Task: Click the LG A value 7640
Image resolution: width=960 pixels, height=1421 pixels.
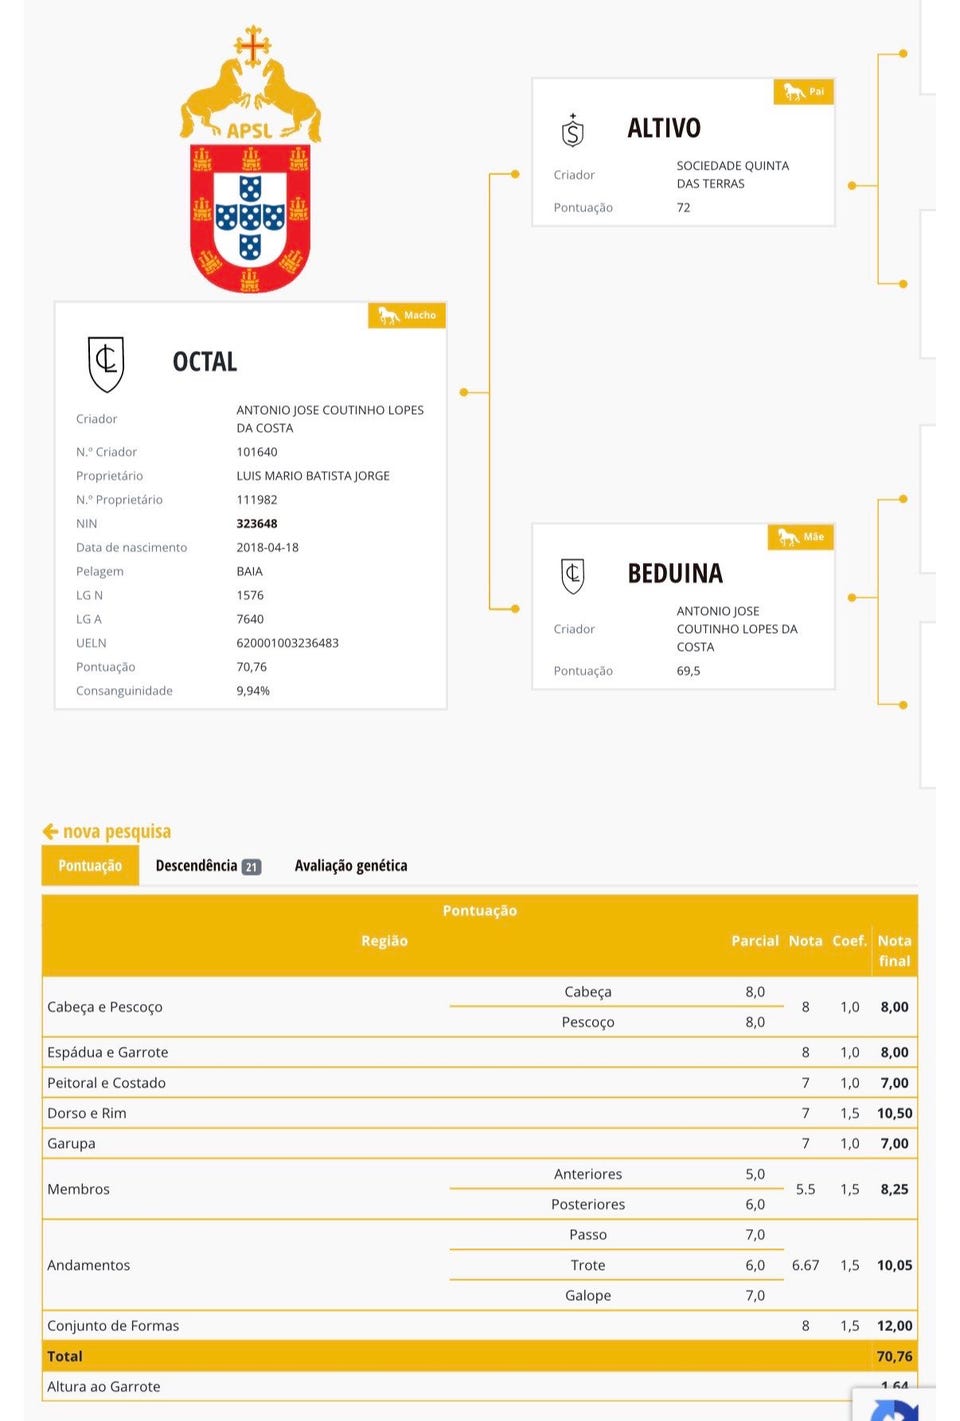Action: pyautogui.click(x=250, y=620)
